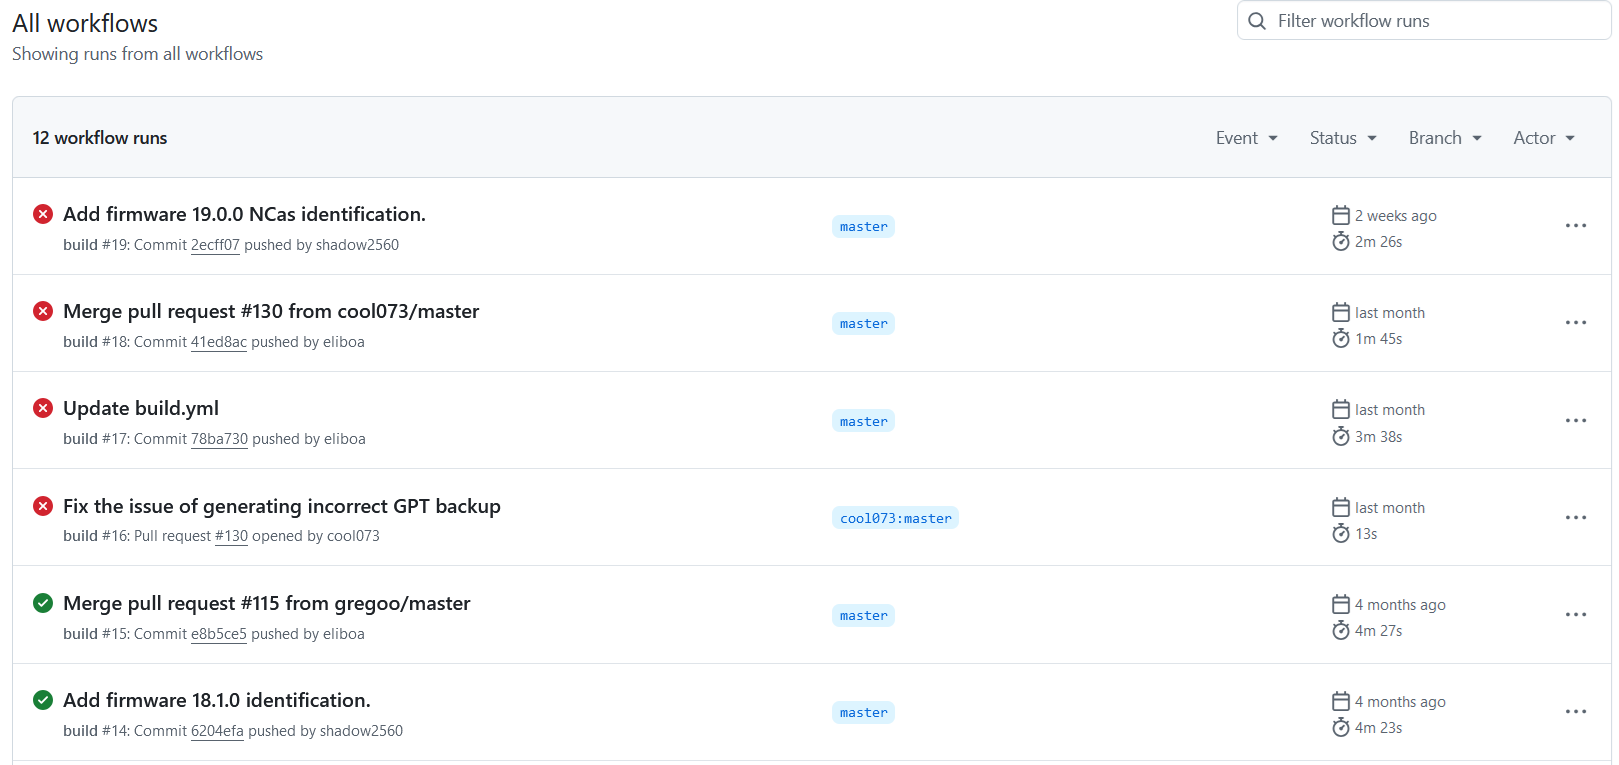This screenshot has height=765, width=1619.
Task: Open more options menu for build #16 row
Action: (1576, 518)
